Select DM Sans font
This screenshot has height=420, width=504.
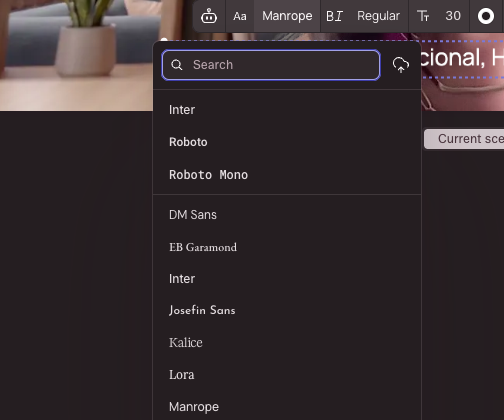coord(287,215)
